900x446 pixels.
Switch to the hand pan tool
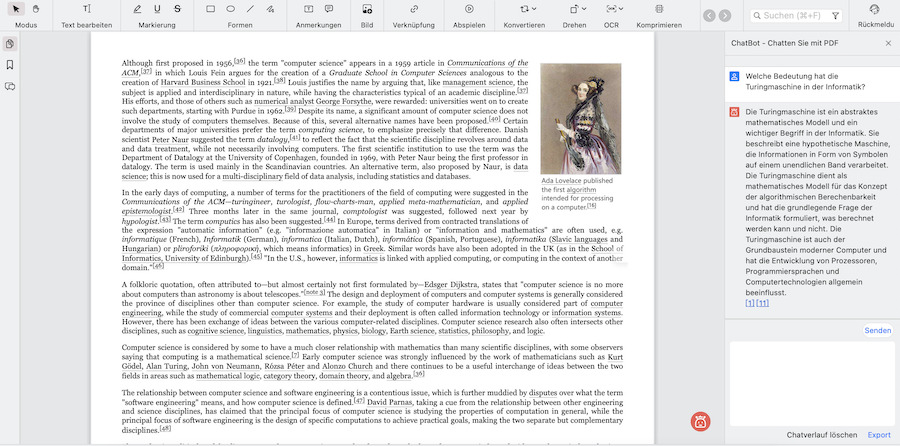coord(36,8)
